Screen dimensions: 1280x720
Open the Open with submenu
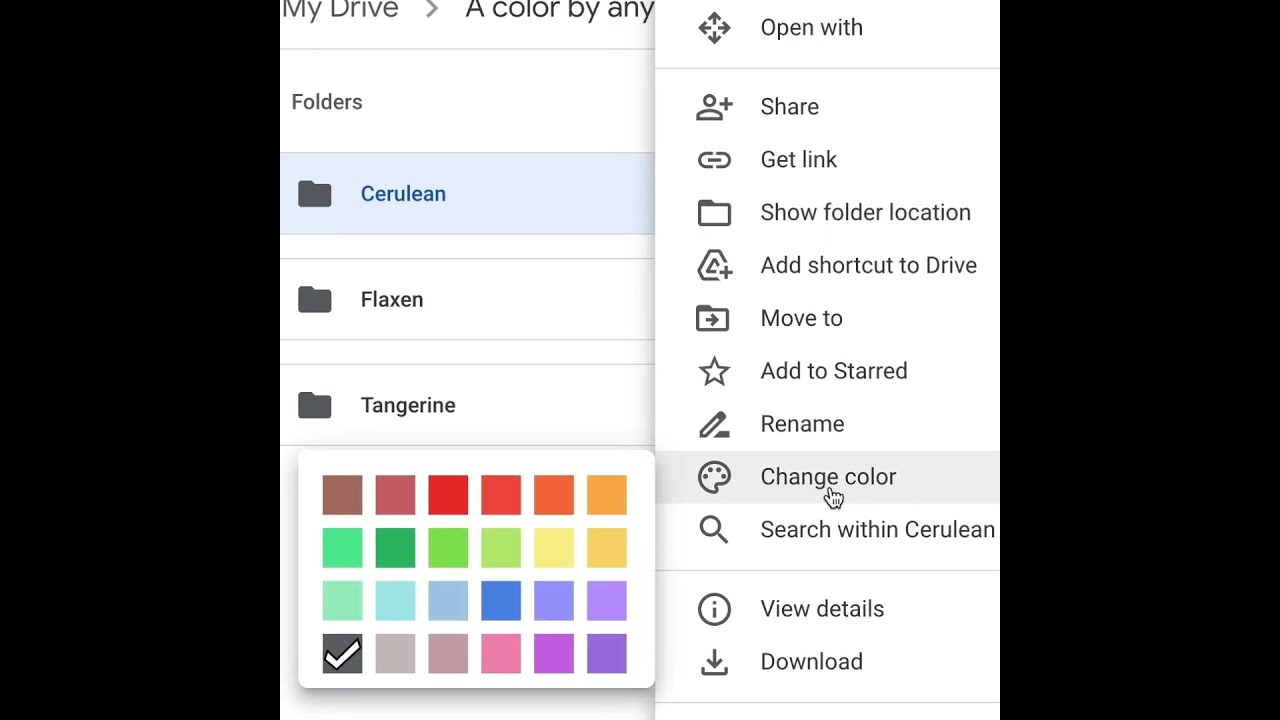click(x=811, y=28)
